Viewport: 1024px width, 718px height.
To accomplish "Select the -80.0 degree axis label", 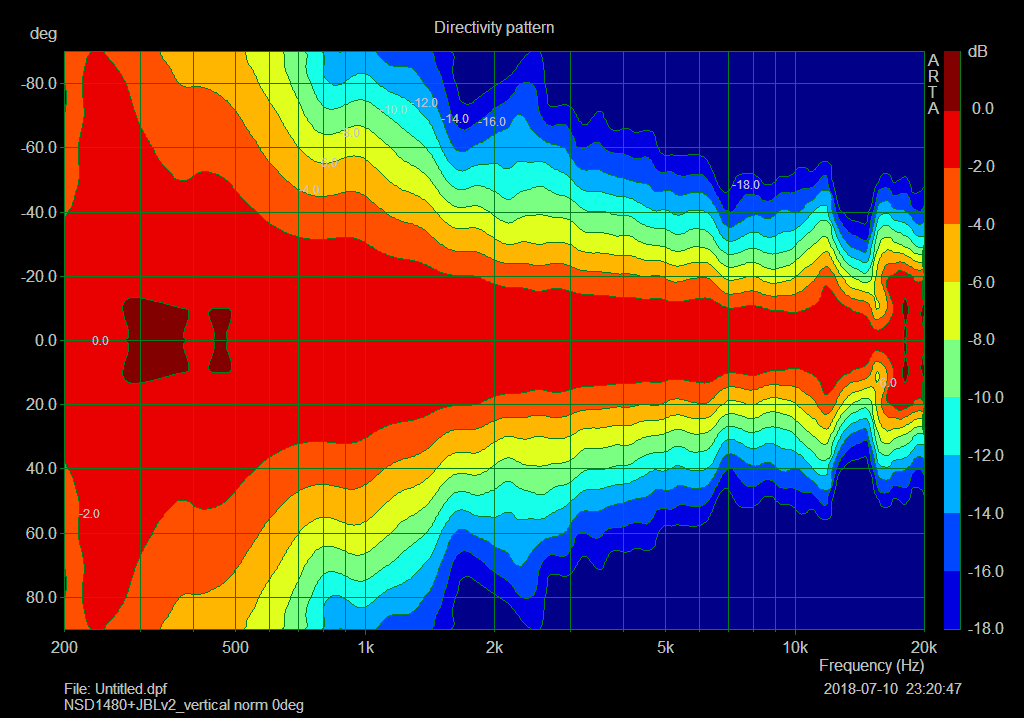I will click(39, 84).
